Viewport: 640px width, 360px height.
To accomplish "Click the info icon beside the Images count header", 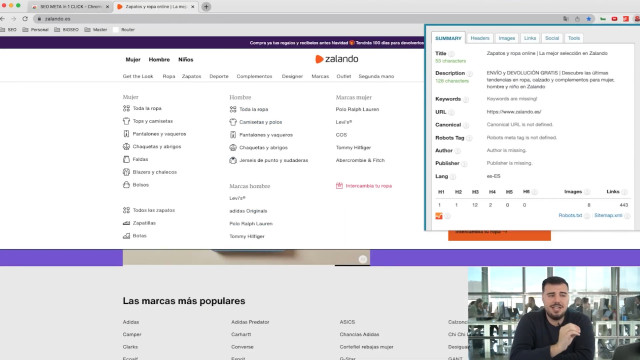I will [587, 192].
